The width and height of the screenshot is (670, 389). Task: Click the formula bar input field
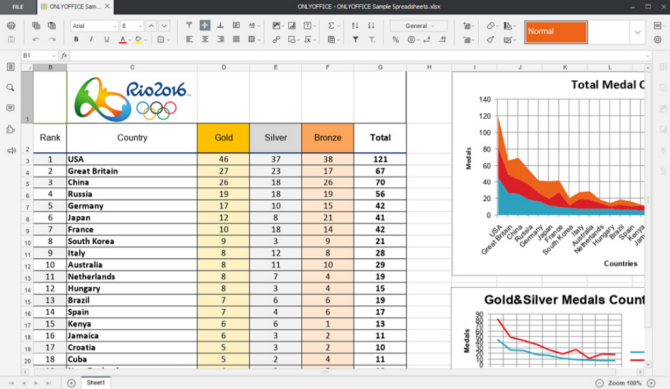coord(360,56)
